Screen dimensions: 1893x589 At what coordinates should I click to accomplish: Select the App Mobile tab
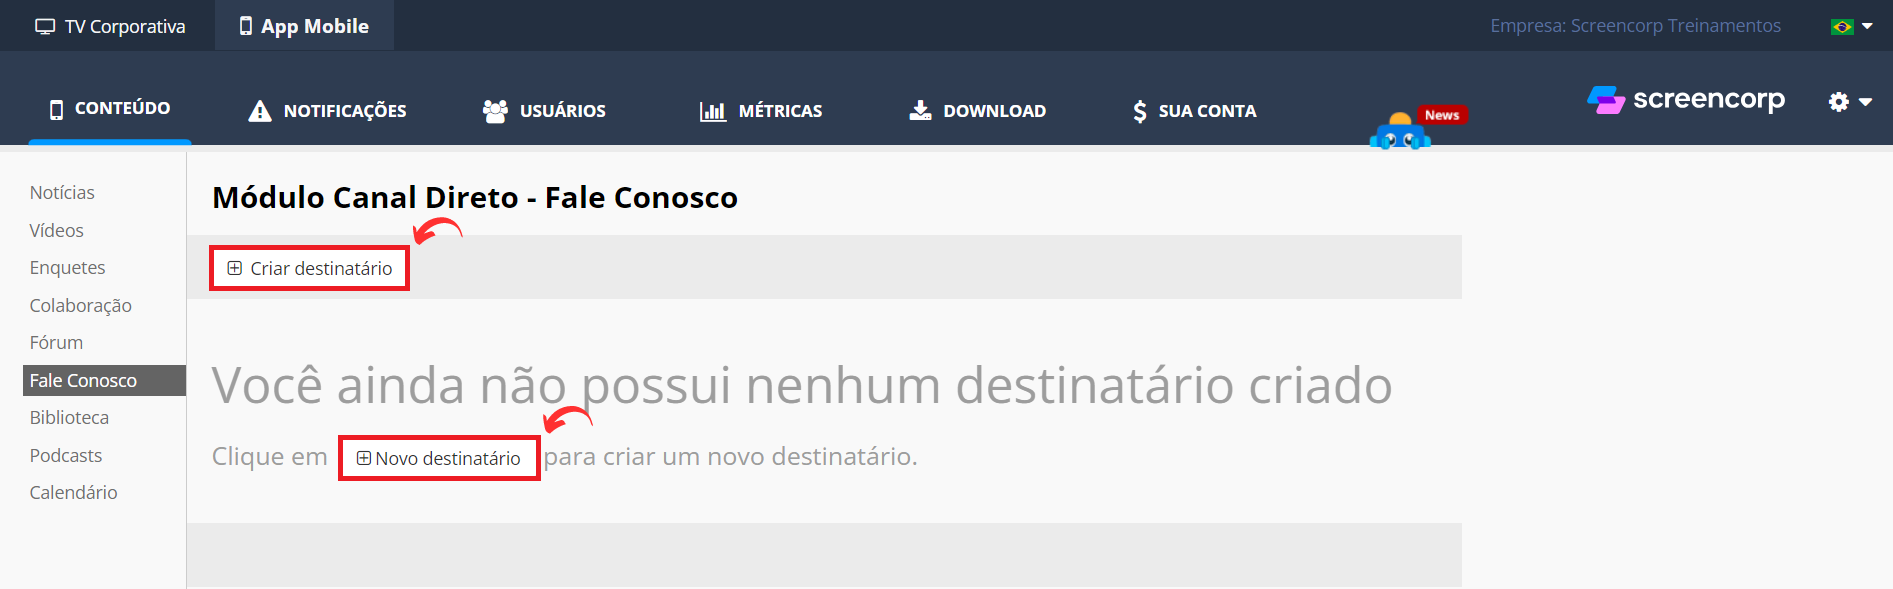tap(304, 26)
